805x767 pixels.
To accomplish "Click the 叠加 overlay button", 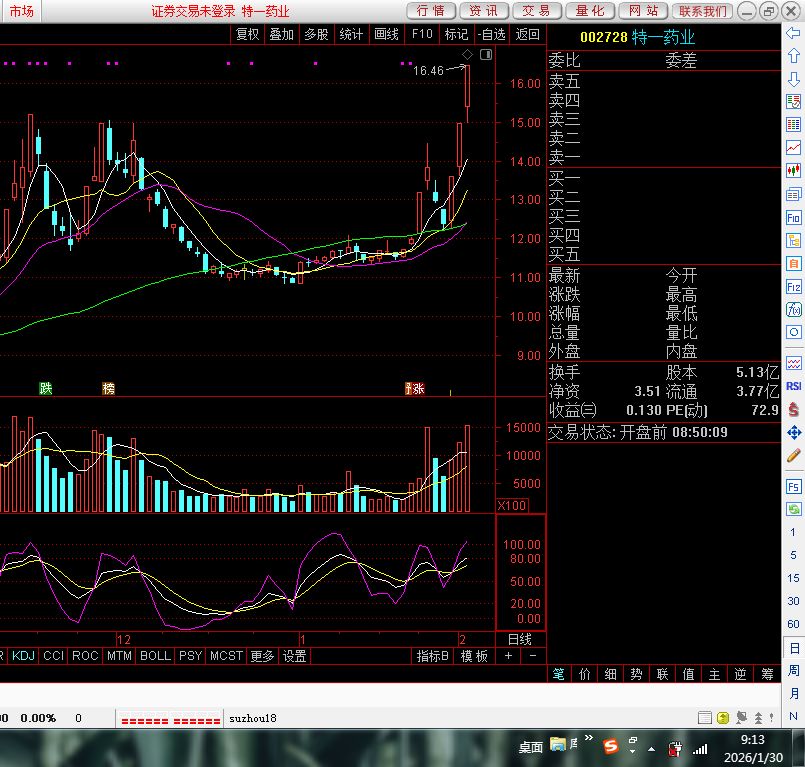I will click(281, 33).
